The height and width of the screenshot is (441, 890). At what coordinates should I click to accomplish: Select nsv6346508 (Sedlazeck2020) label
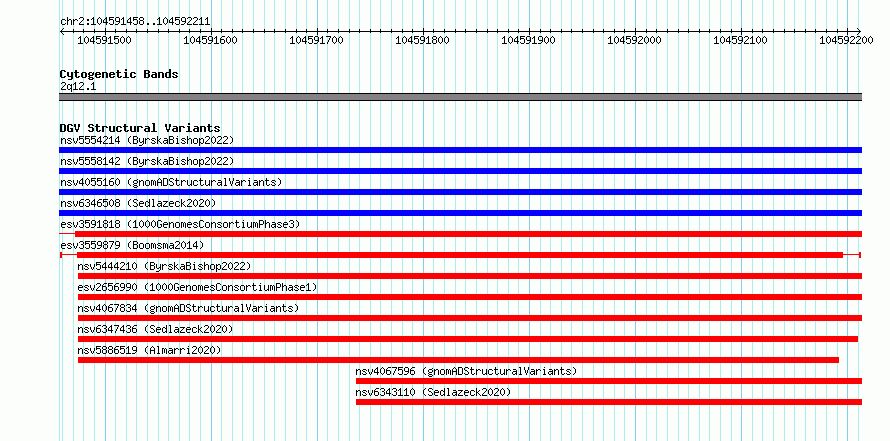click(138, 203)
